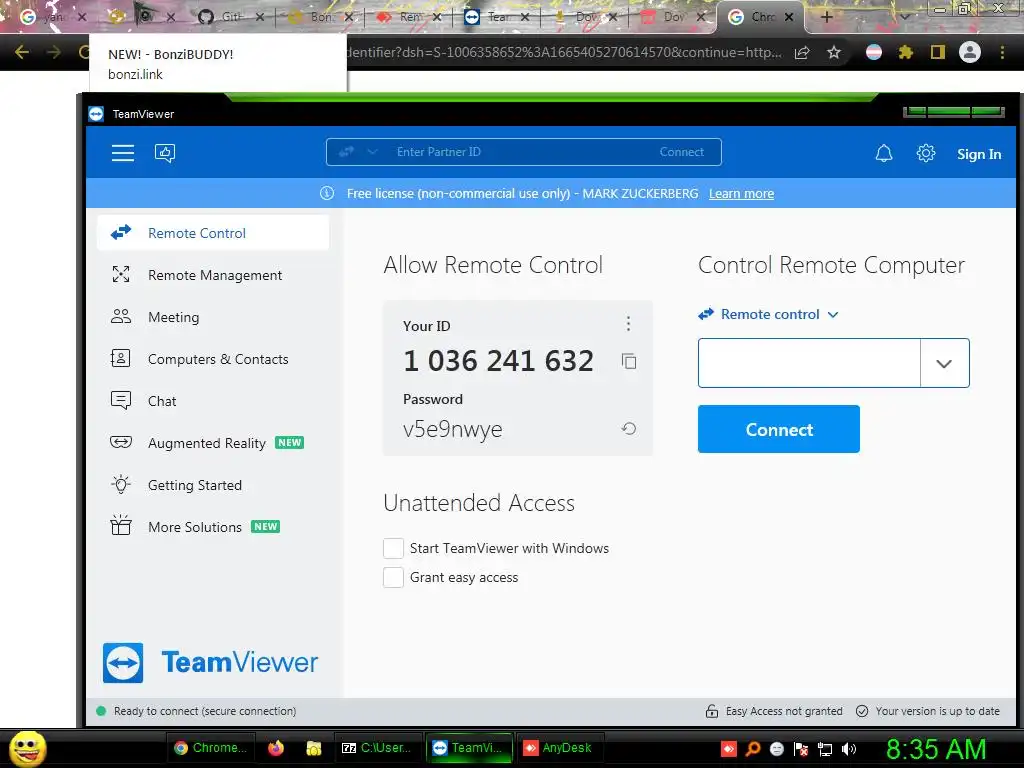Image resolution: width=1024 pixels, height=768 pixels.
Task: Open the Chrome three-dot menu
Action: [x=1002, y=52]
